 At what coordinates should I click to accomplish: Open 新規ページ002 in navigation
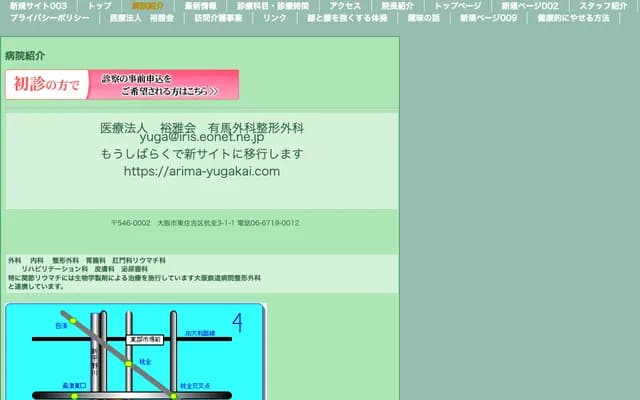[530, 6]
